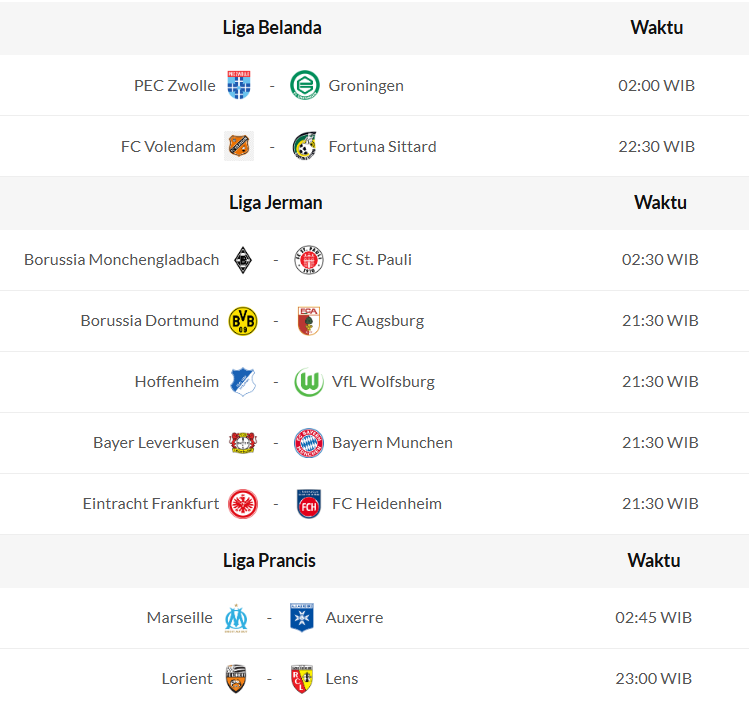Image resolution: width=749 pixels, height=706 pixels.
Task: Click the PEC Zwolle club logo
Action: pyautogui.click(x=240, y=85)
